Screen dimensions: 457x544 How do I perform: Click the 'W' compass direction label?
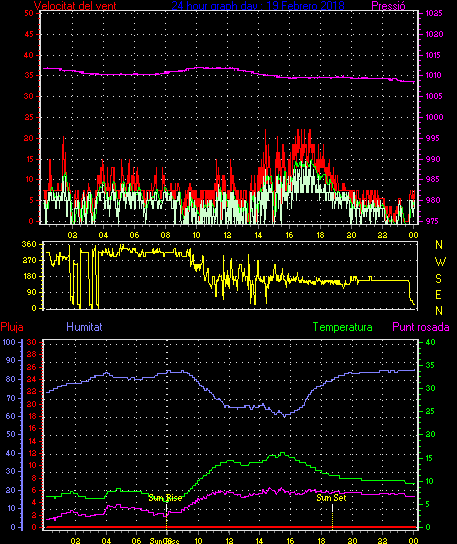[x=440, y=262]
